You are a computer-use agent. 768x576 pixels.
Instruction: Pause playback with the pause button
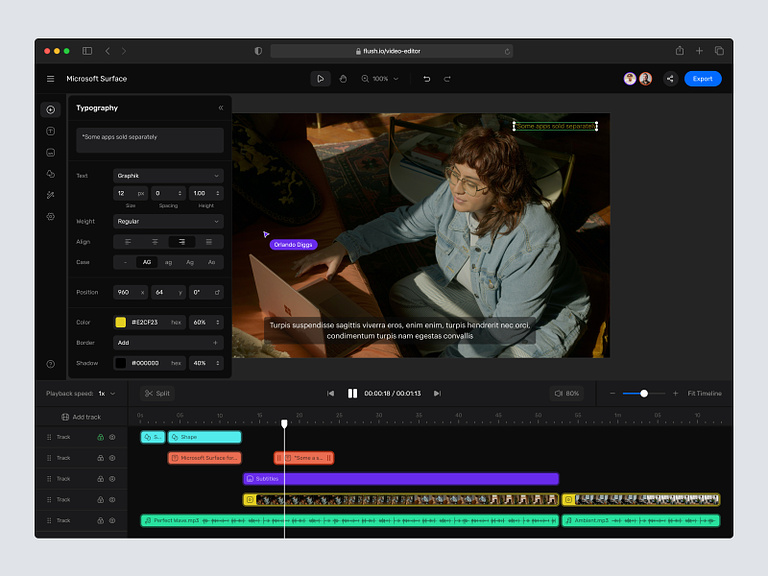pyautogui.click(x=352, y=394)
